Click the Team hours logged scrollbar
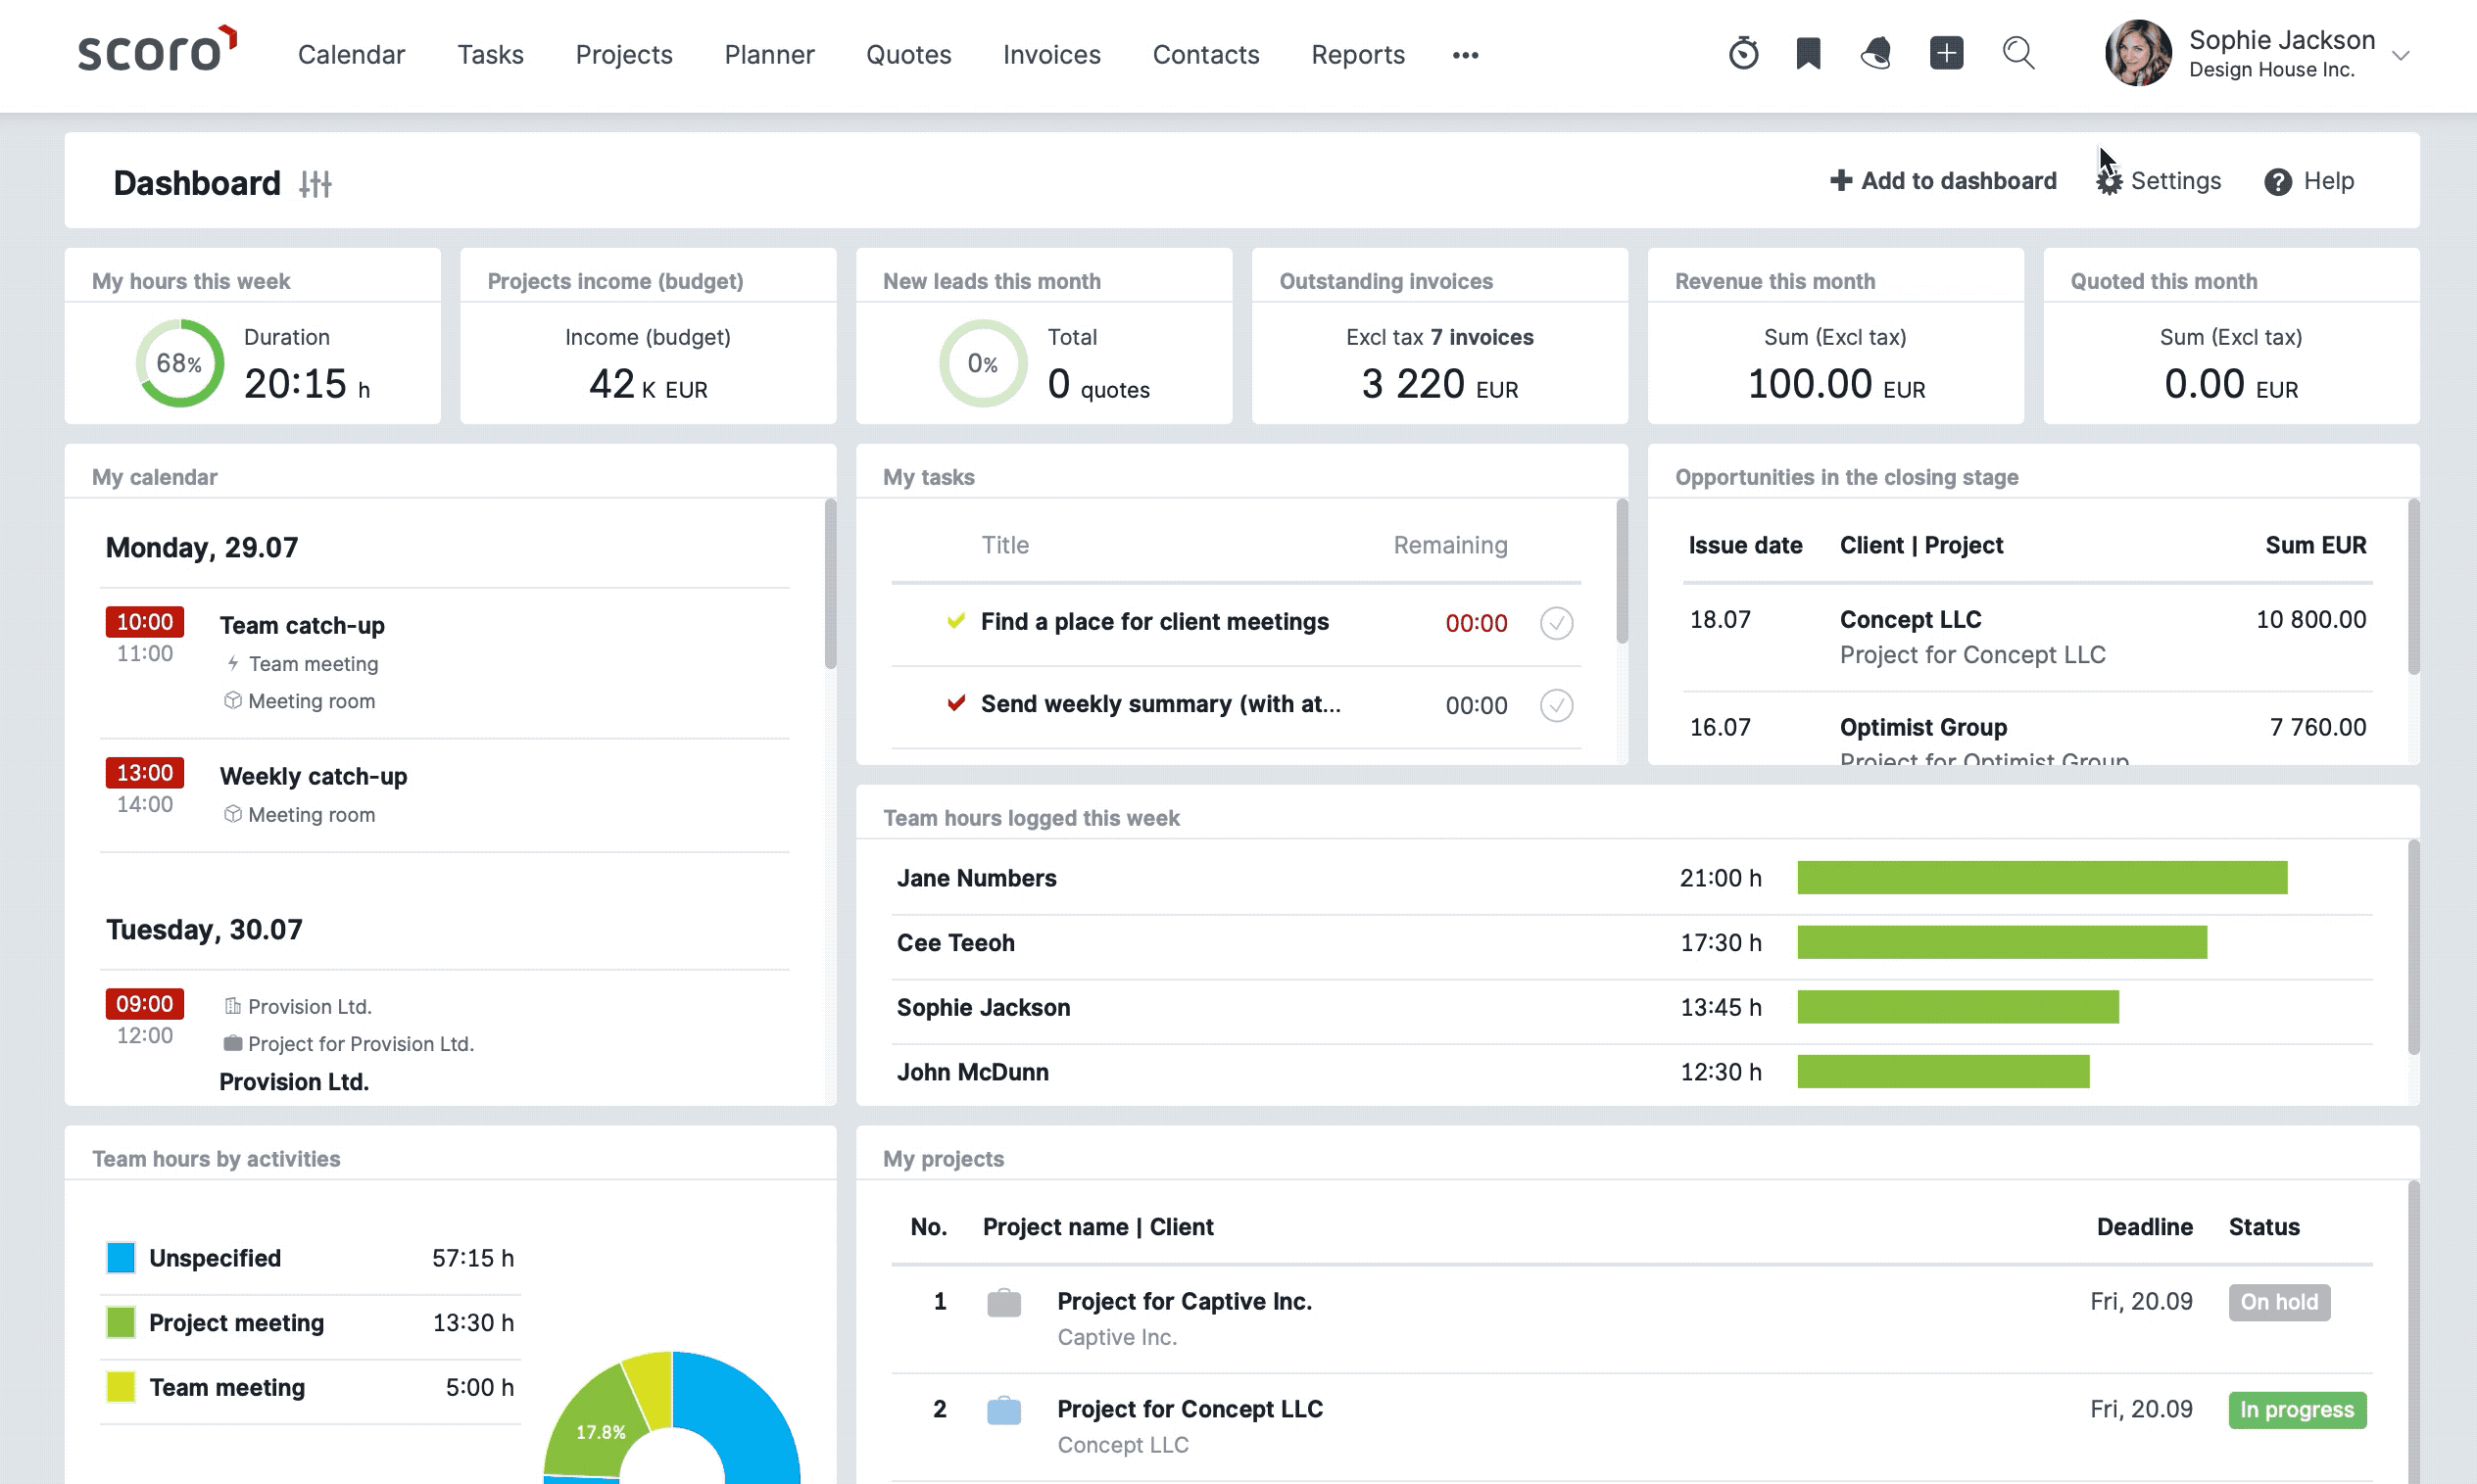Image resolution: width=2477 pixels, height=1484 pixels. (2414, 947)
